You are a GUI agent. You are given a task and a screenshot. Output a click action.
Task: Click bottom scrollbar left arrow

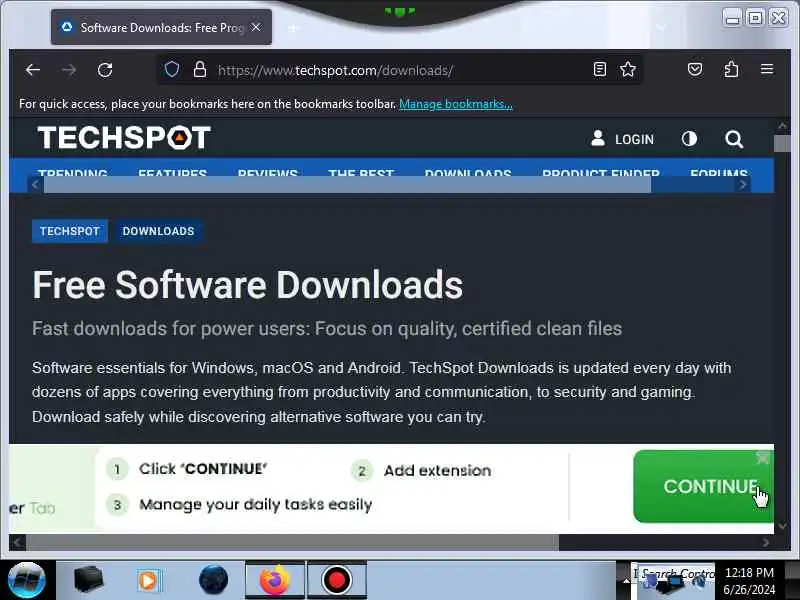tap(17, 542)
